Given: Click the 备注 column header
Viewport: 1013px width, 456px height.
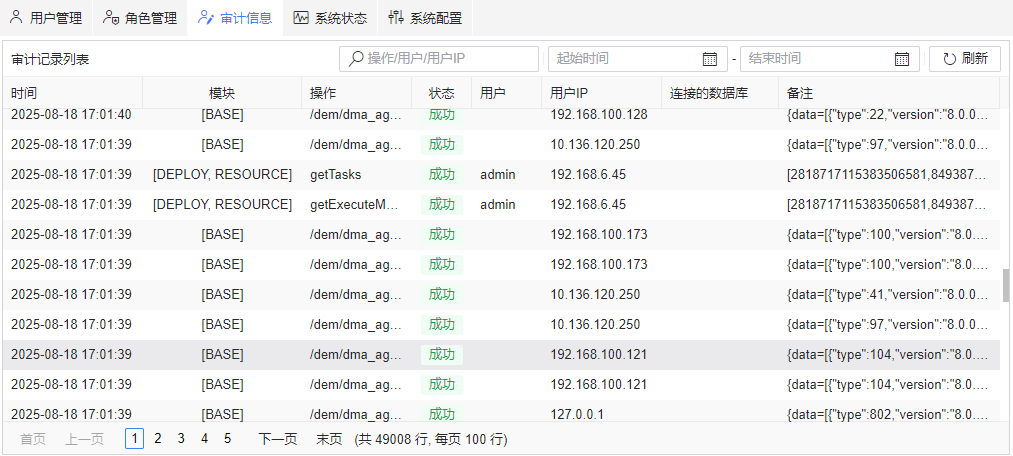Looking at the screenshot, I should pos(889,93).
